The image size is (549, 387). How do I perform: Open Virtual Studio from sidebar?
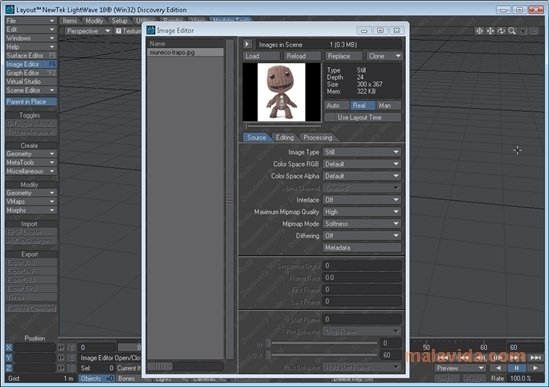[31, 82]
